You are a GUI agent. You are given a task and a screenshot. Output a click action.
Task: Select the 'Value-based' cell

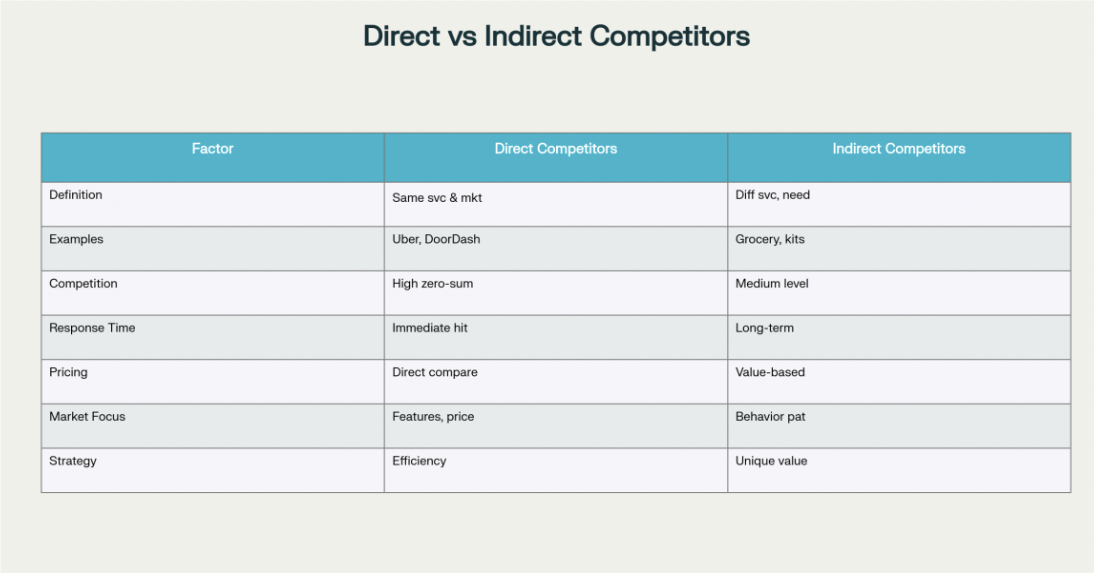click(x=770, y=372)
